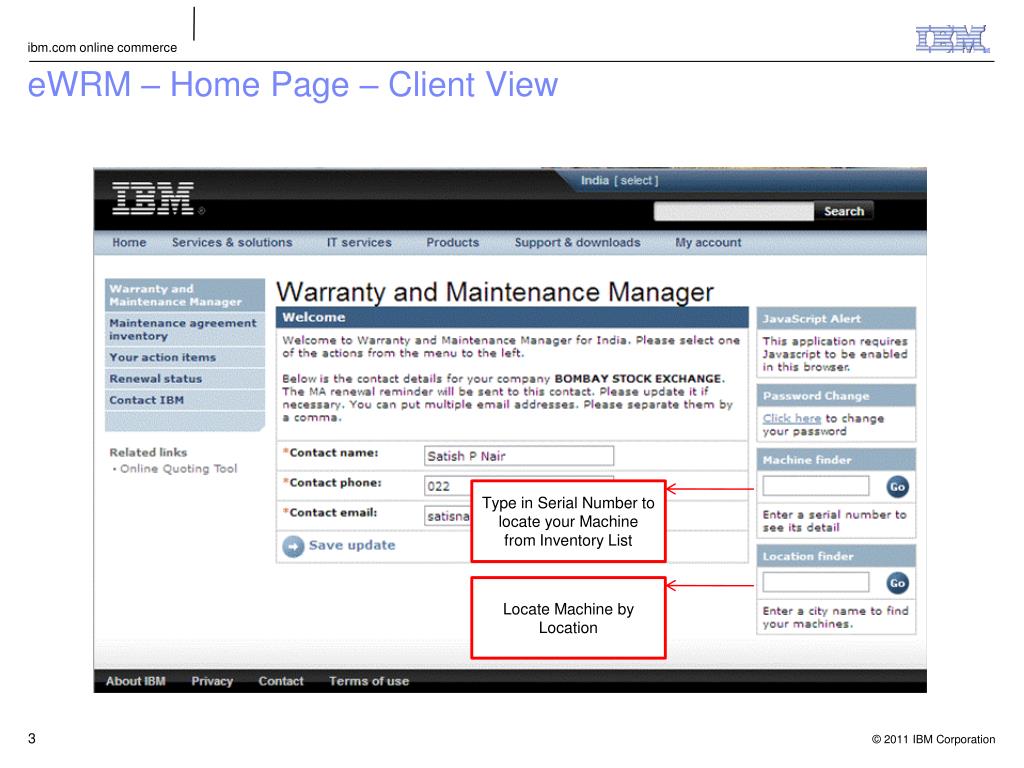Click the IBM logo at slide top right
The width and height of the screenshot is (1024, 768).
tap(952, 39)
